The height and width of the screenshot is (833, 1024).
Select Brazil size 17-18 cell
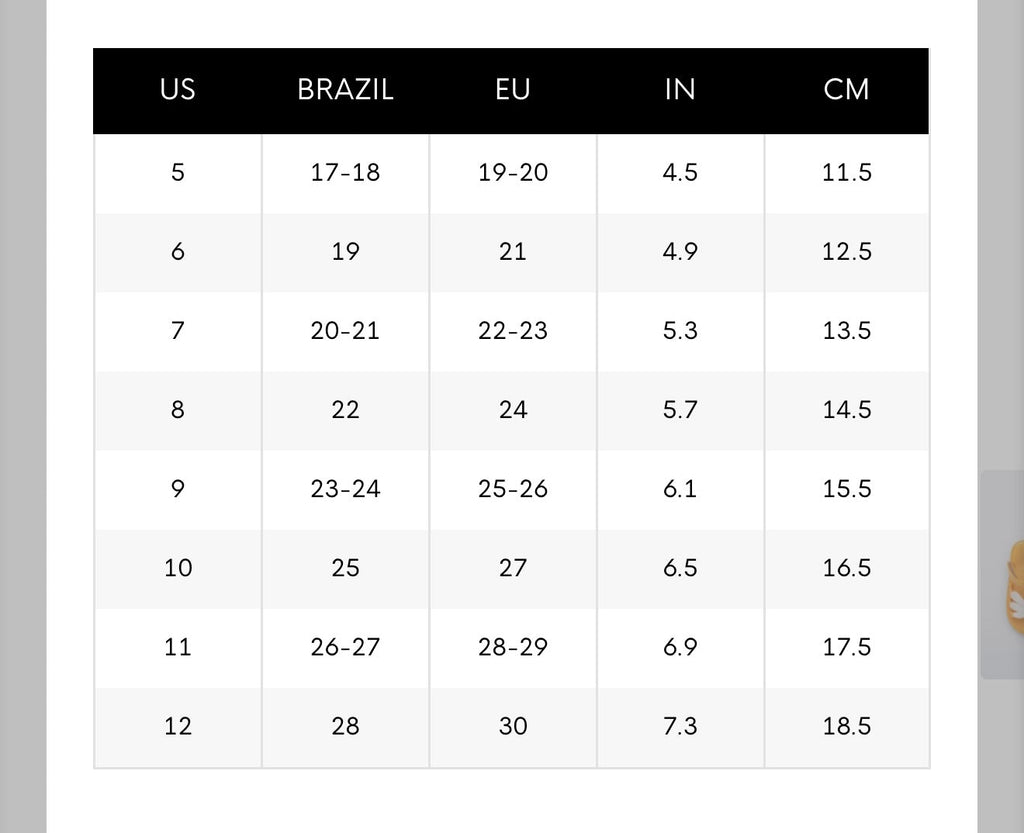pyautogui.click(x=345, y=173)
